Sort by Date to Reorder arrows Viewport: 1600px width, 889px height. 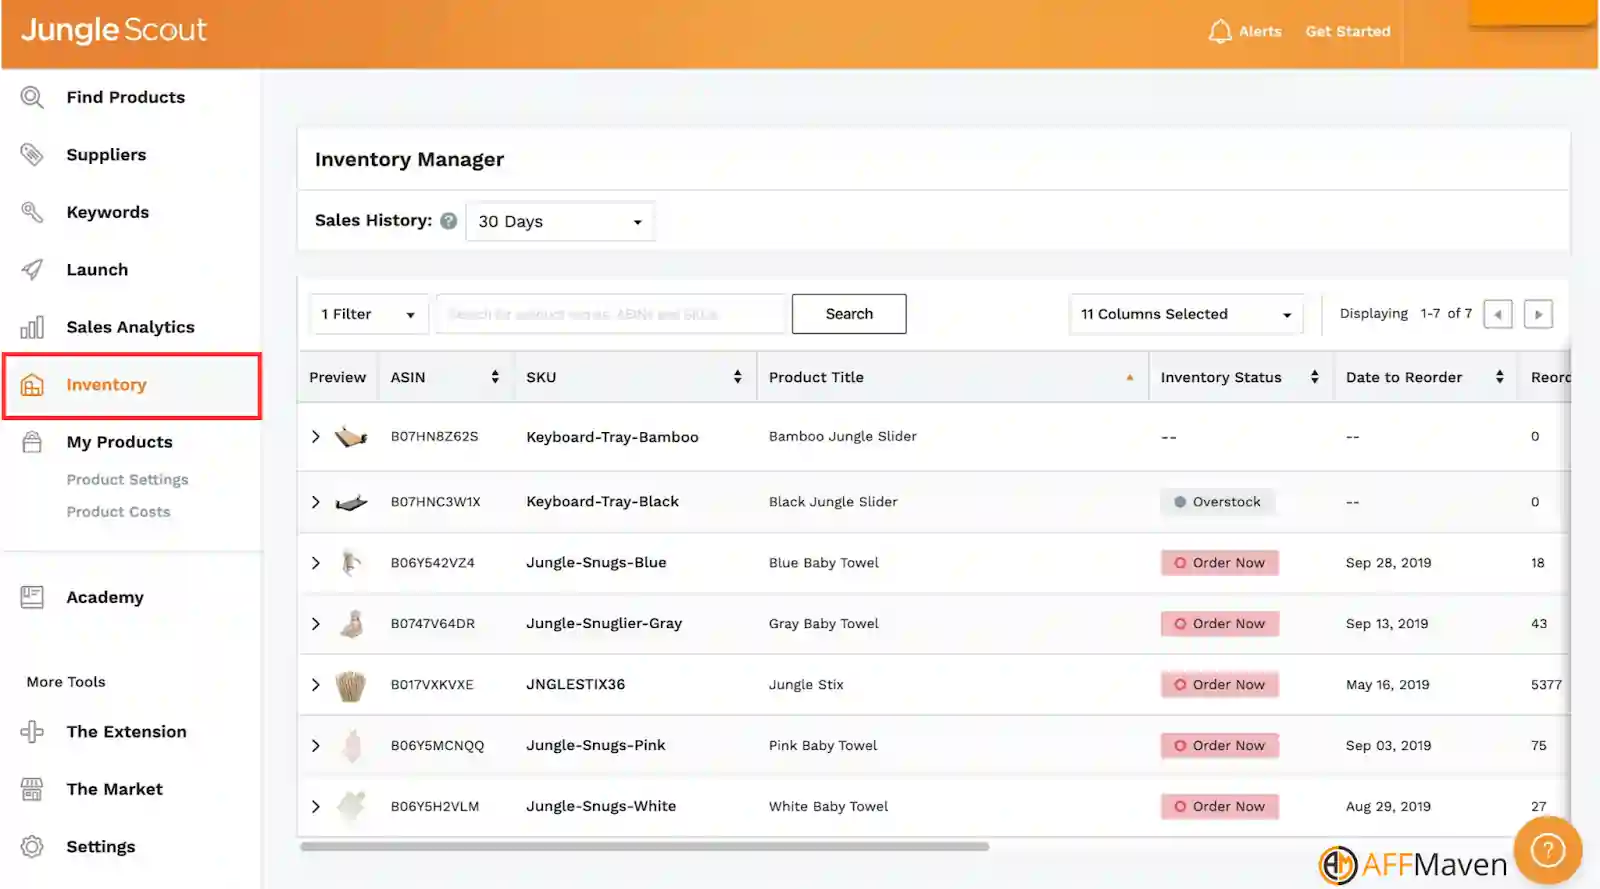(x=1500, y=377)
